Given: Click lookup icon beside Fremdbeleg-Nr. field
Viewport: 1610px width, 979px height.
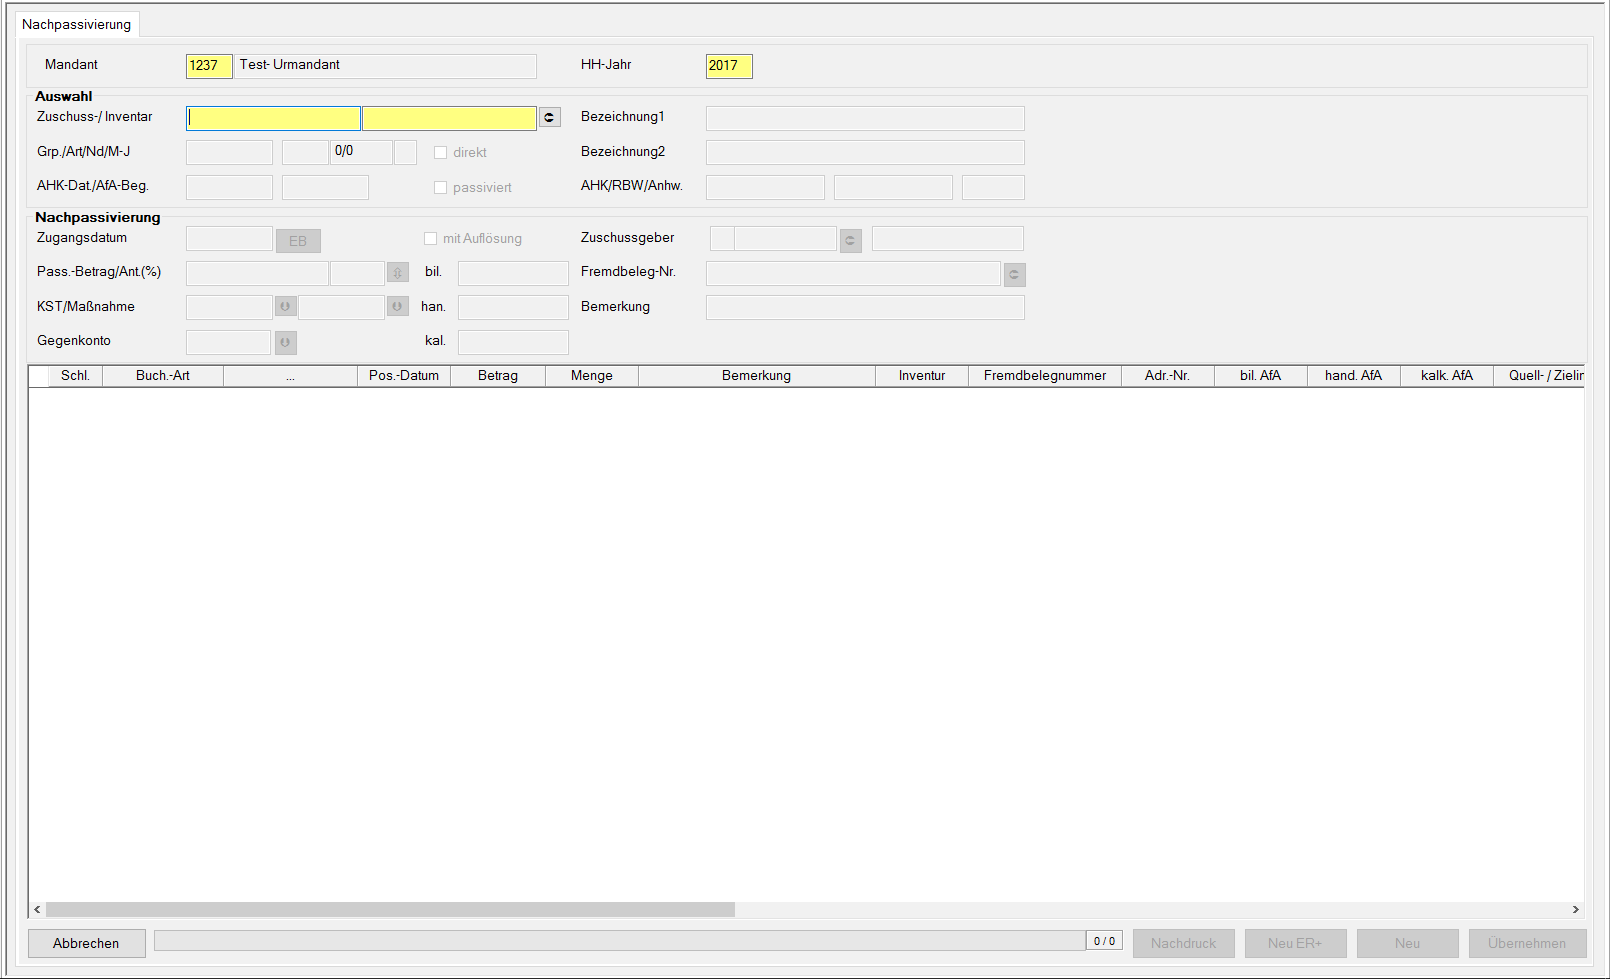Looking at the screenshot, I should click(x=1014, y=274).
